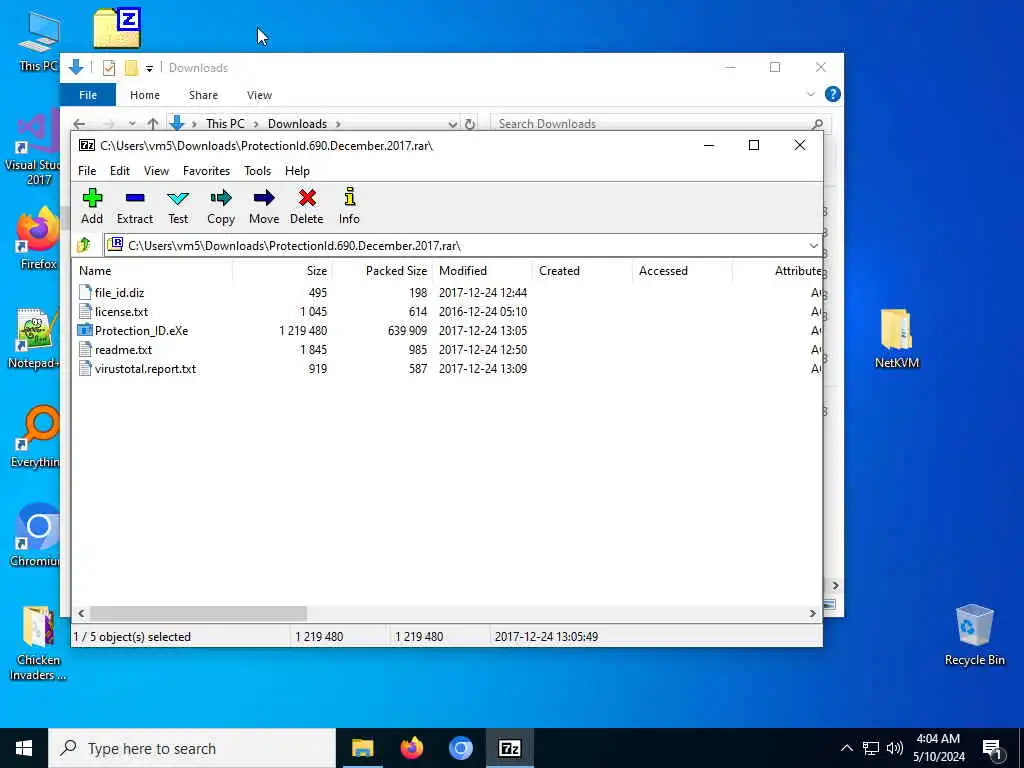Open the 7-Zip View menu
Image resolution: width=1024 pixels, height=768 pixels.
click(156, 170)
